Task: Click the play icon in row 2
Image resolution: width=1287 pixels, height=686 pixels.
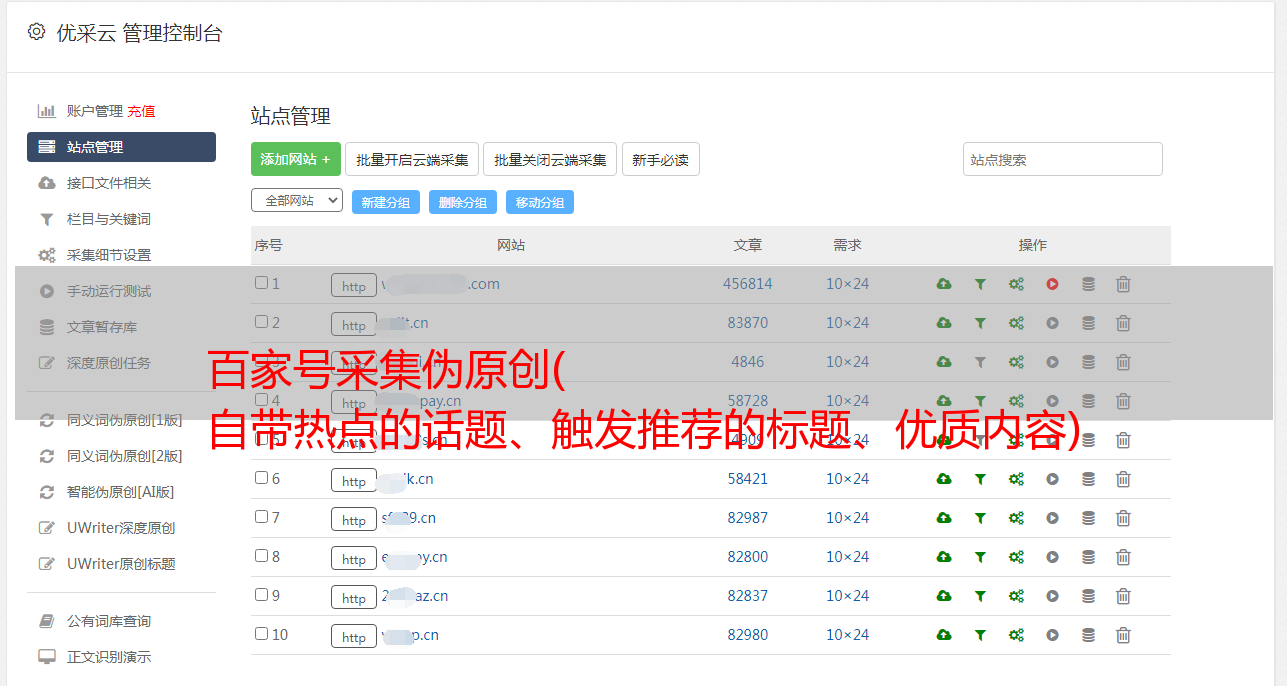Action: pyautogui.click(x=1052, y=323)
